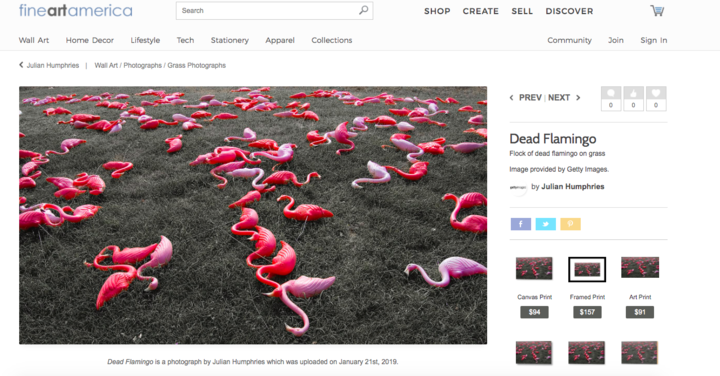Open the SHOP menu

point(437,11)
